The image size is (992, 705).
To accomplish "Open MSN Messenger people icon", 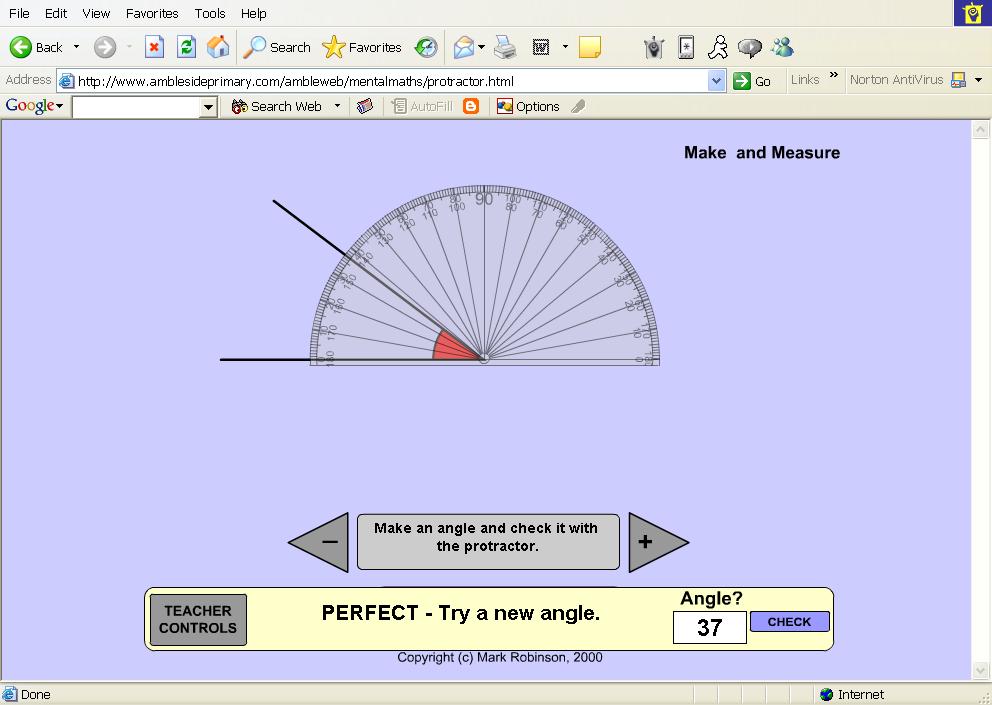I will pos(783,47).
